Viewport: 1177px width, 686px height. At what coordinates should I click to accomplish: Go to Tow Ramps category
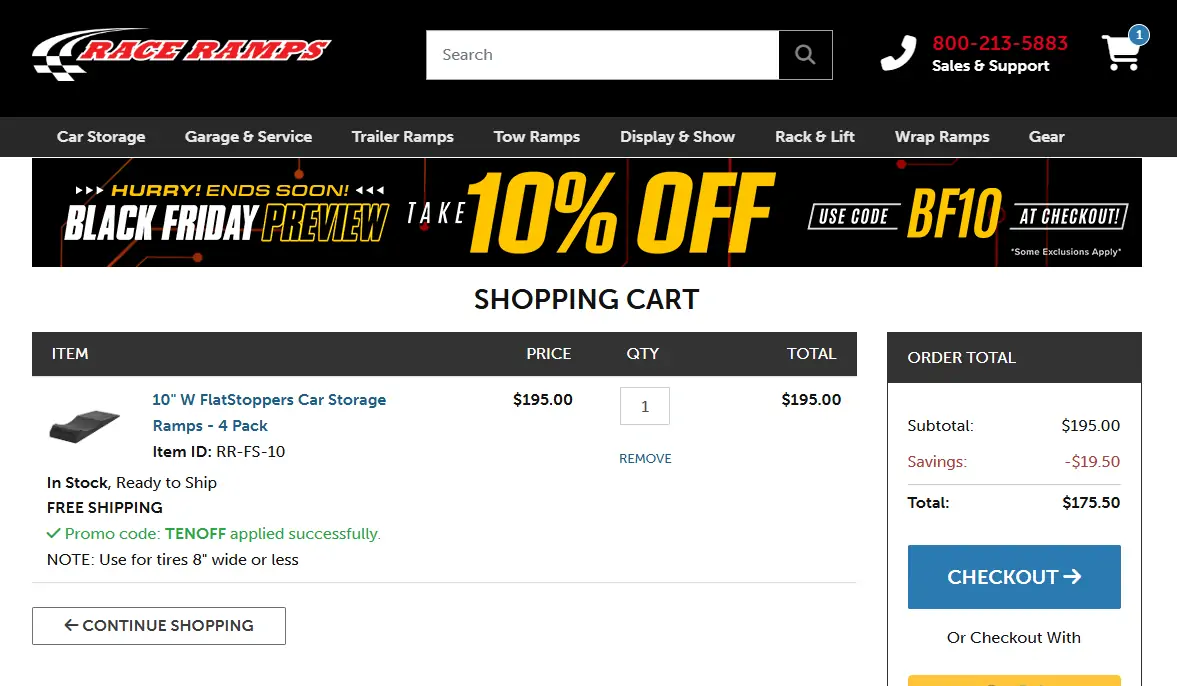click(x=536, y=137)
